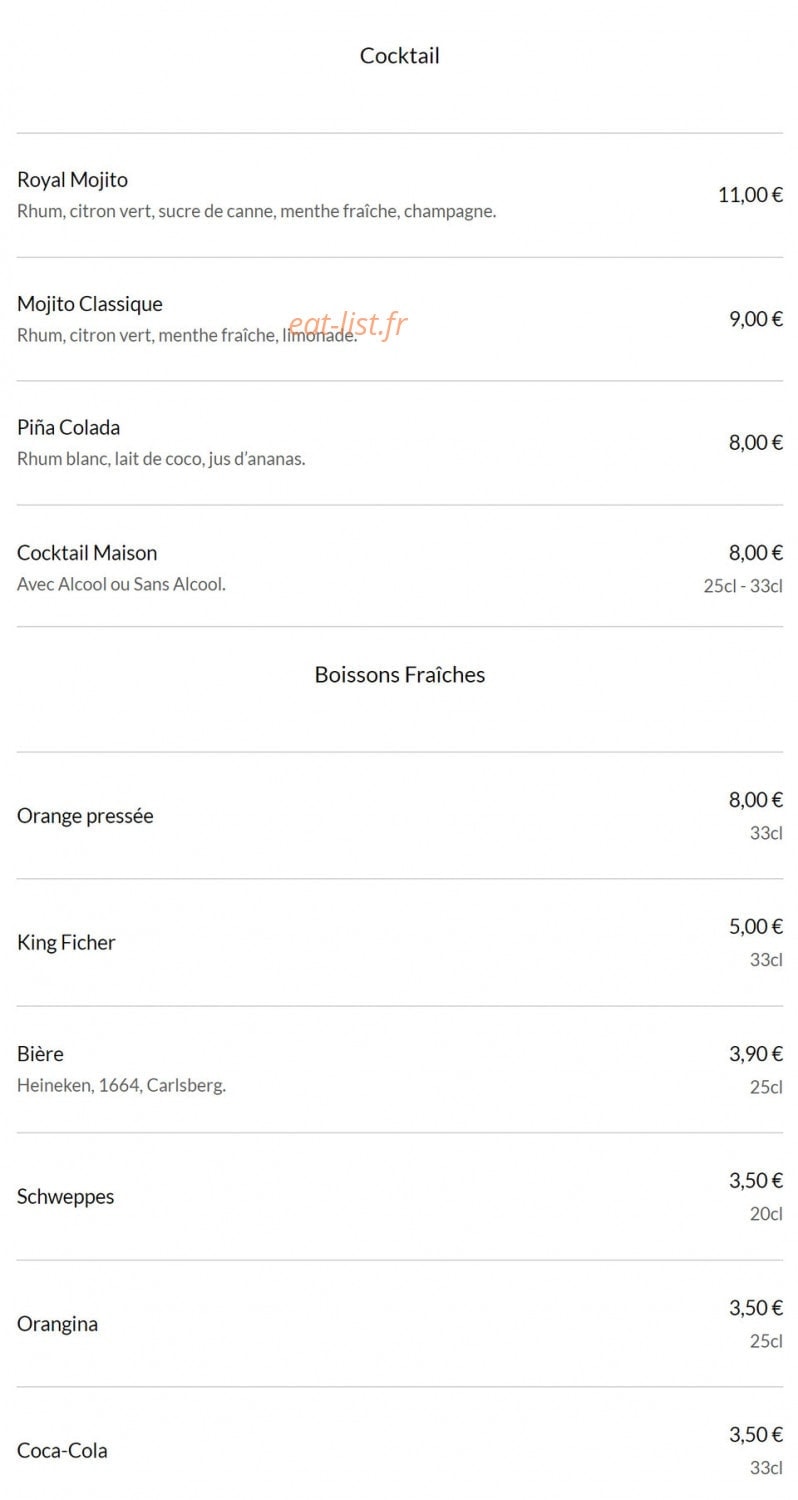798x1500 pixels.
Task: Click the Cocktail section heading
Action: coord(399,56)
